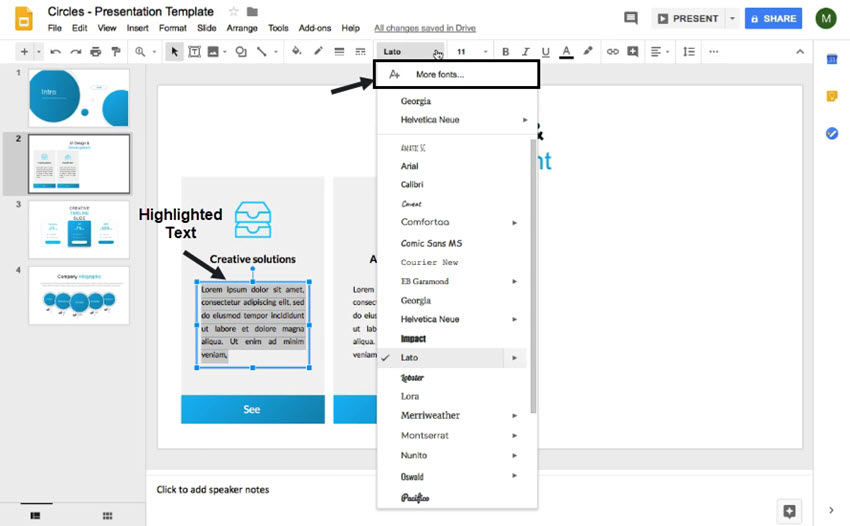850x526 pixels.
Task: Select Impact font
Action: coord(413,338)
